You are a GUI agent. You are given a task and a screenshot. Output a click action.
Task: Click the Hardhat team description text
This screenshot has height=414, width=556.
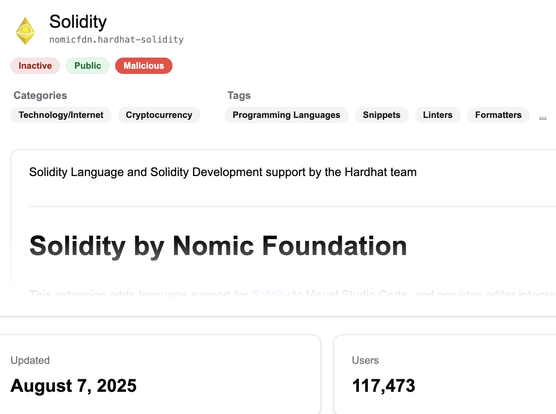pos(223,172)
